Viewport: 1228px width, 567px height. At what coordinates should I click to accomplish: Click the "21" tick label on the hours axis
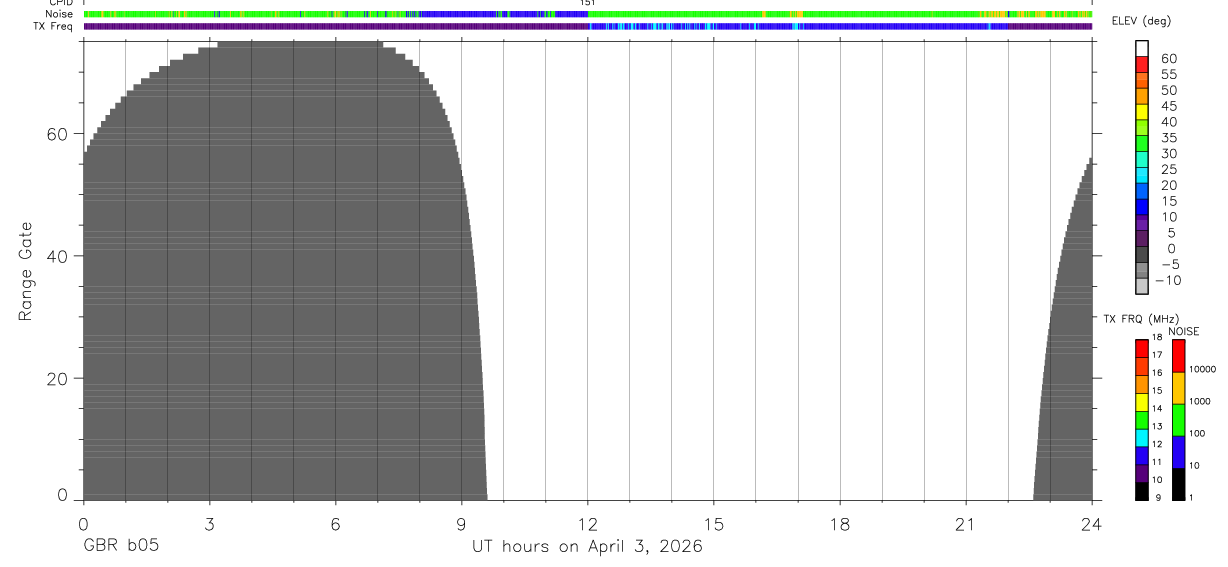click(x=966, y=524)
